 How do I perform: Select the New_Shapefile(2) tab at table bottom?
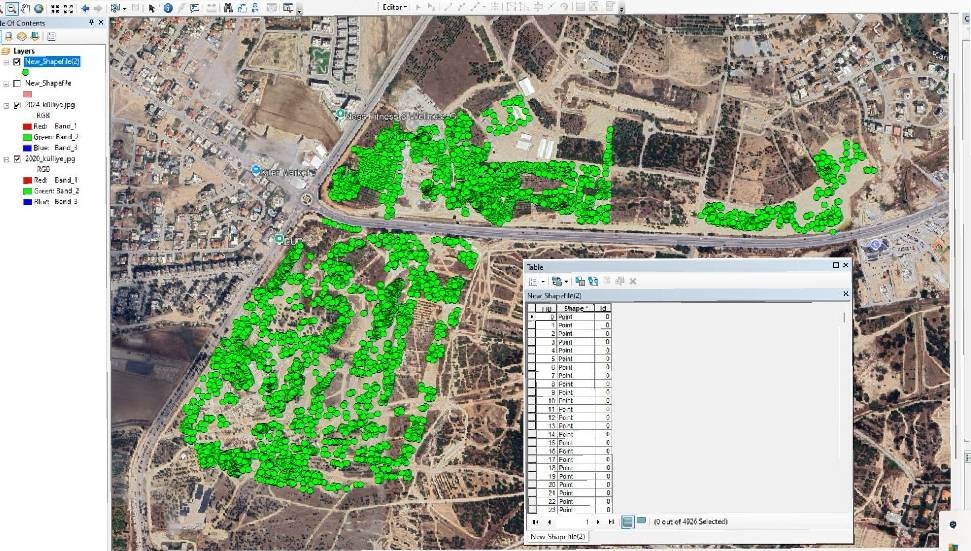(x=558, y=538)
